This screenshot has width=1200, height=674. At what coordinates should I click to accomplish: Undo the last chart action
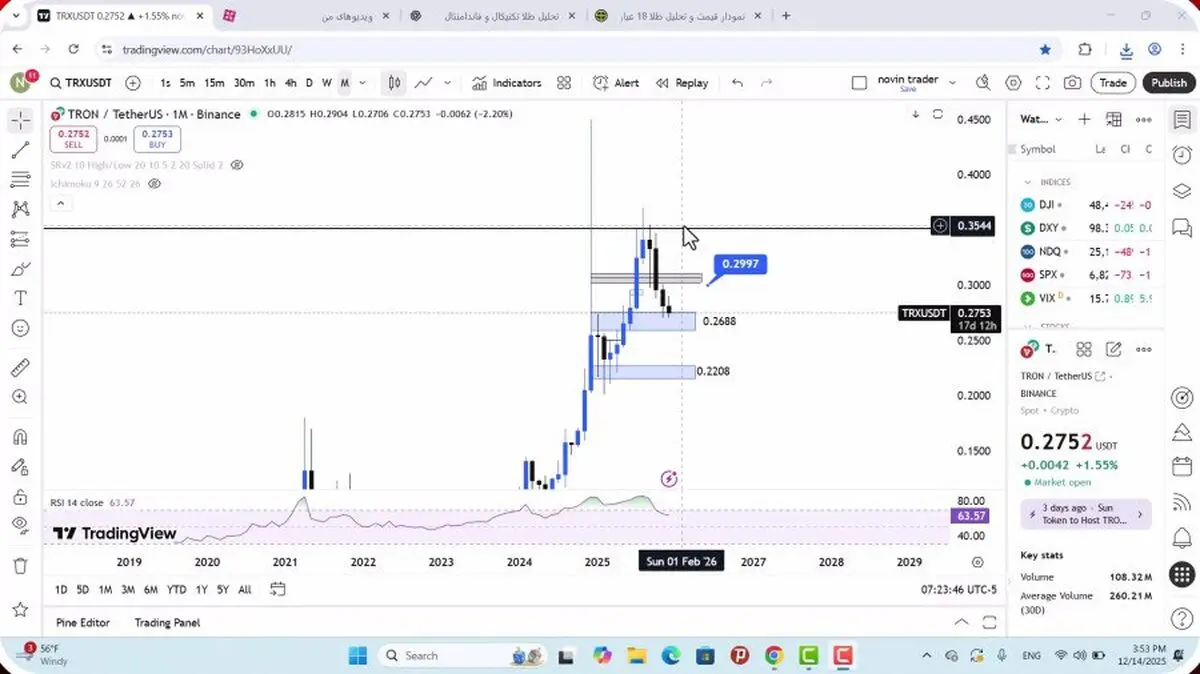[737, 83]
